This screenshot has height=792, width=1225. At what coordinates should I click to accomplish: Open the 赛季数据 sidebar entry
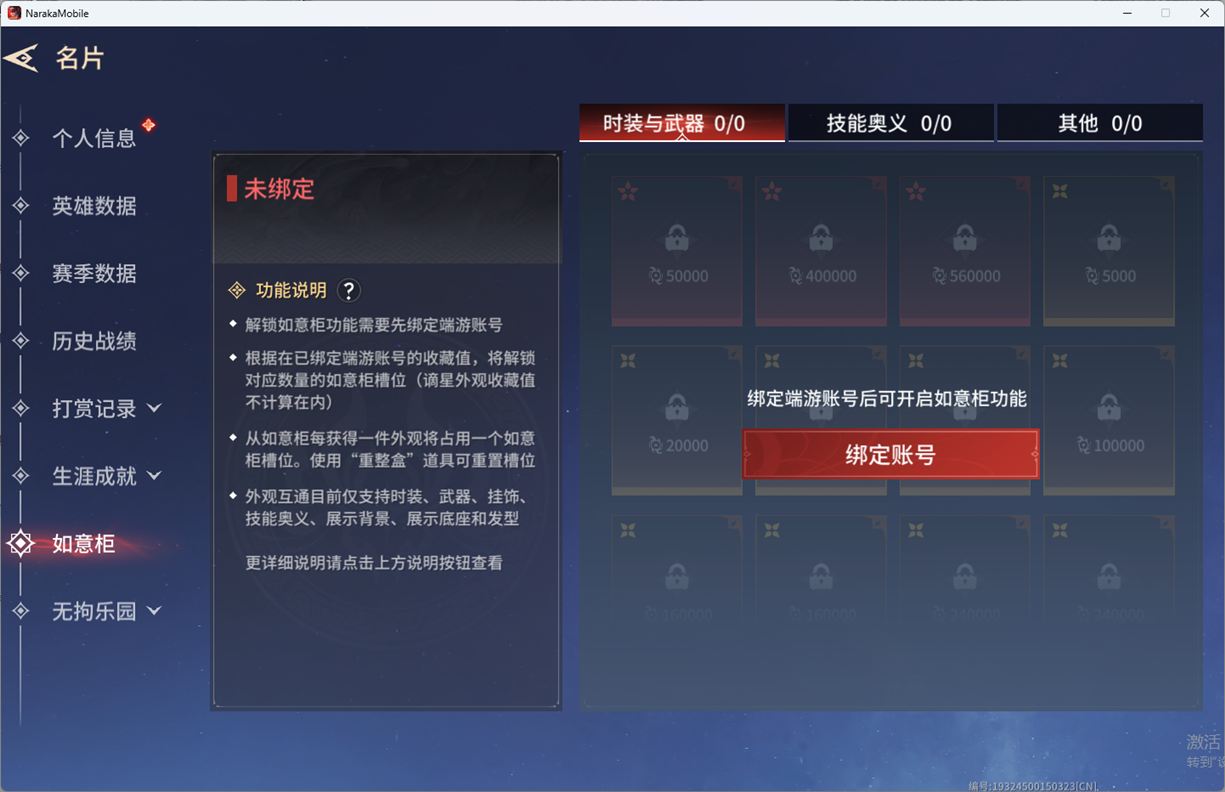(x=94, y=273)
